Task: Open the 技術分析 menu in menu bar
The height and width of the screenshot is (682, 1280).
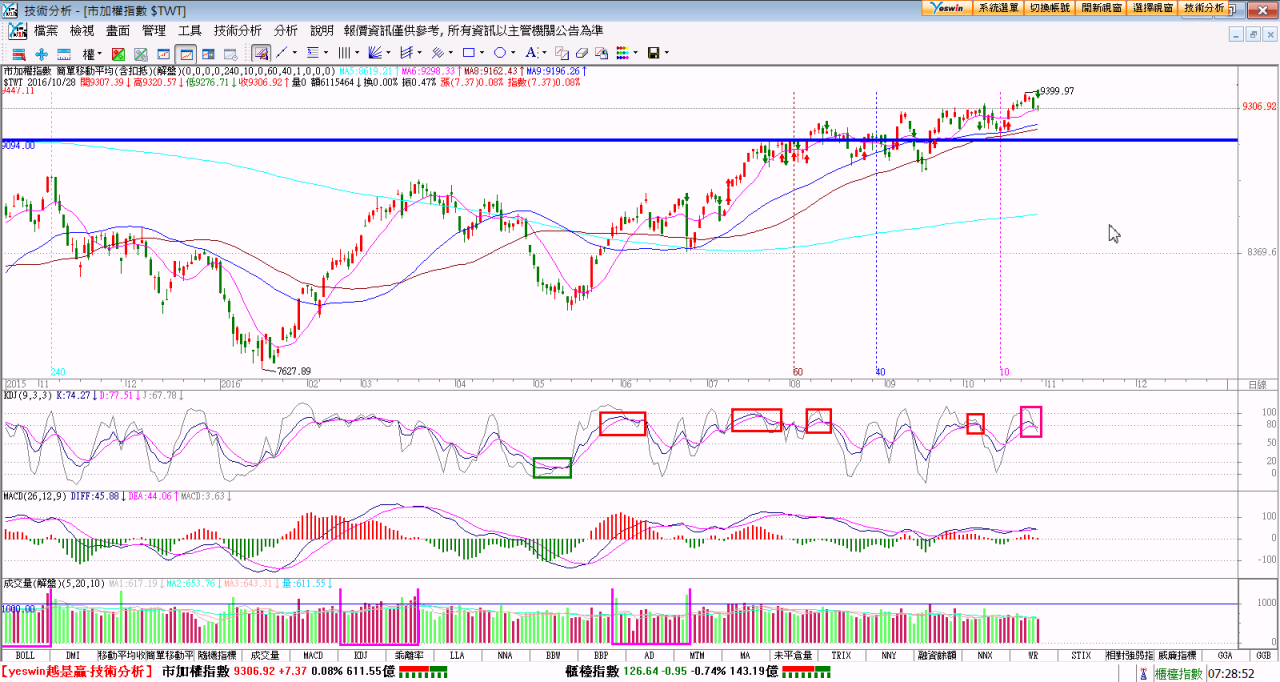Action: pos(238,31)
